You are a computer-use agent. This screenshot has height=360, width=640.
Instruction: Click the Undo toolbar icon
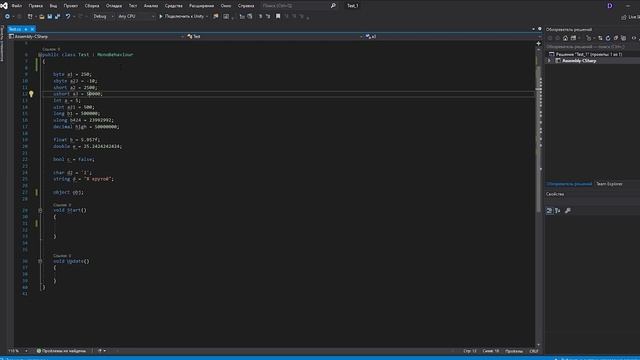tap(68, 16)
